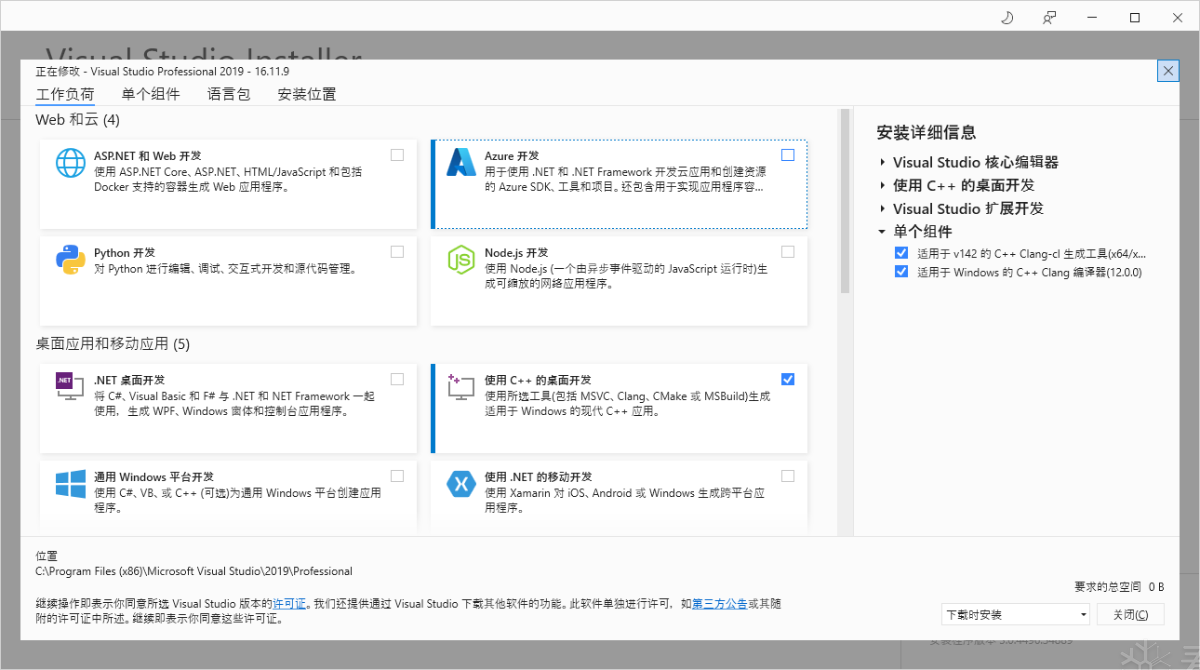The height and width of the screenshot is (670, 1200).
Task: Expand the Visual Studio 扩展开发 details node
Action: click(x=882, y=209)
